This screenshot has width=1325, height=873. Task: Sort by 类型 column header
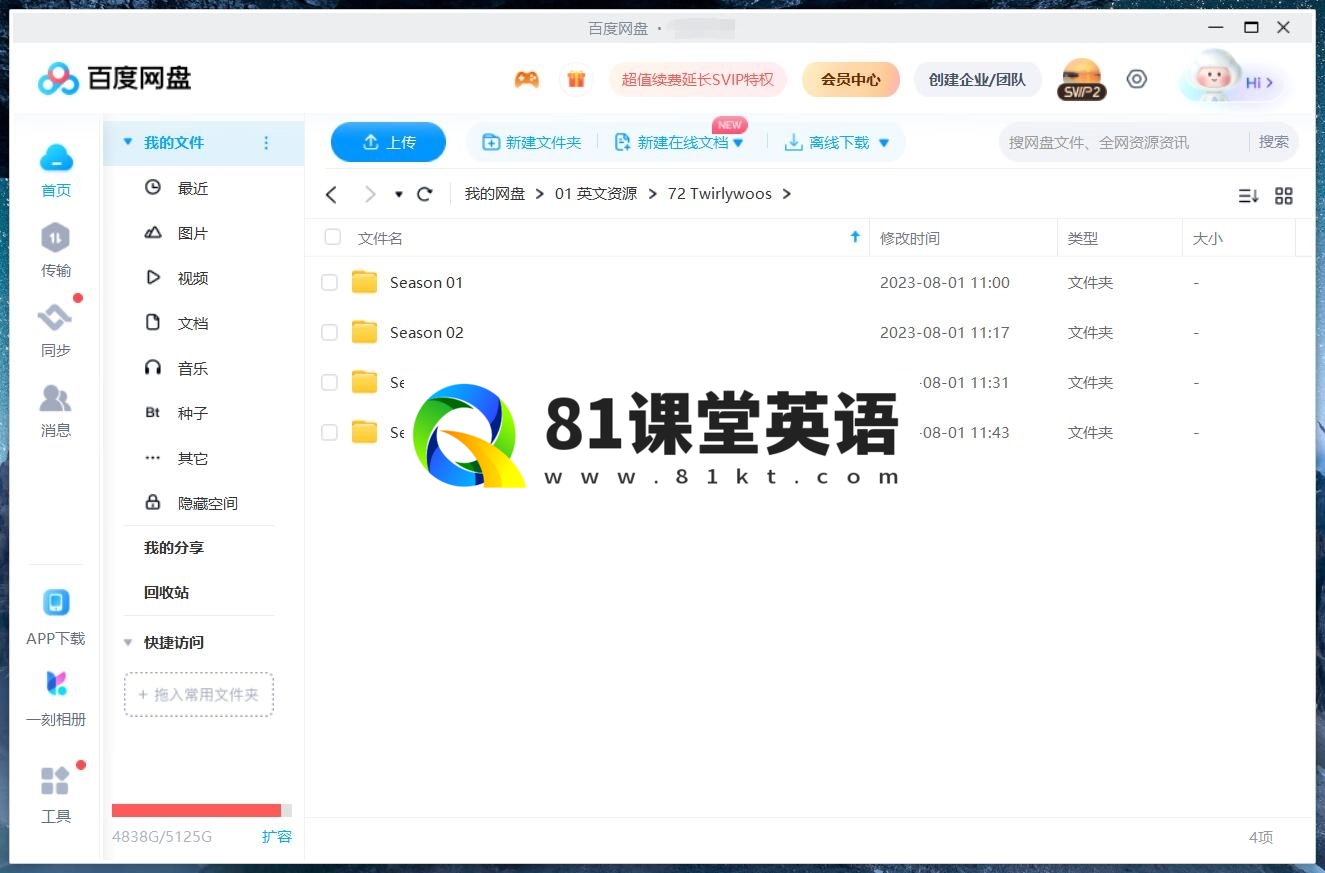1082,238
